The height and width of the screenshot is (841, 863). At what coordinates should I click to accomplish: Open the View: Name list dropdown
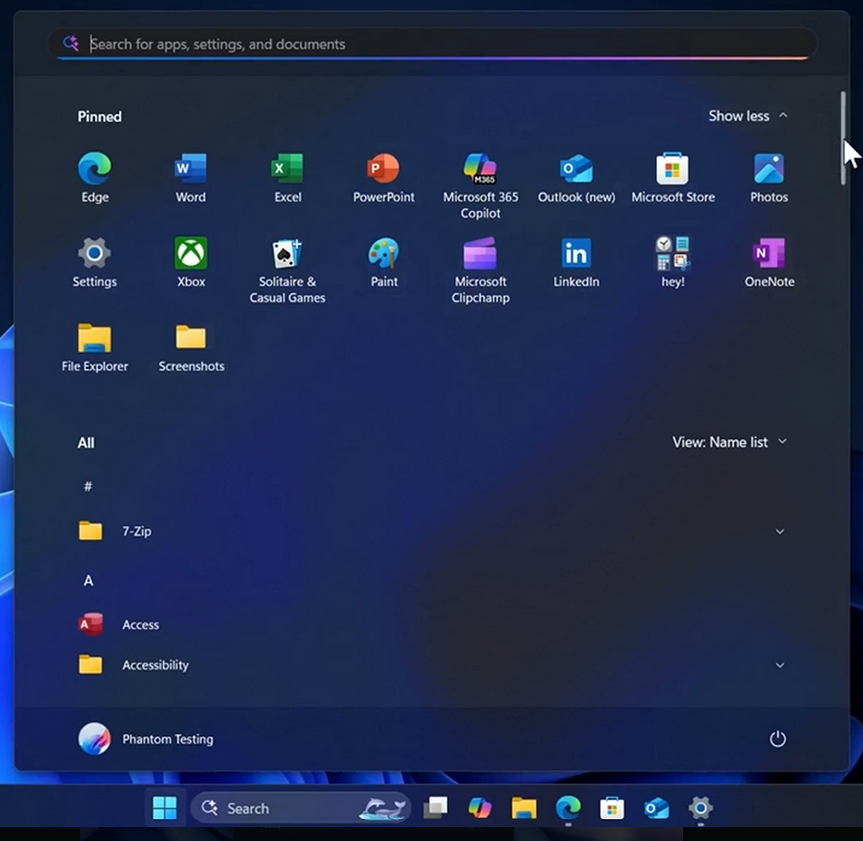(x=729, y=442)
